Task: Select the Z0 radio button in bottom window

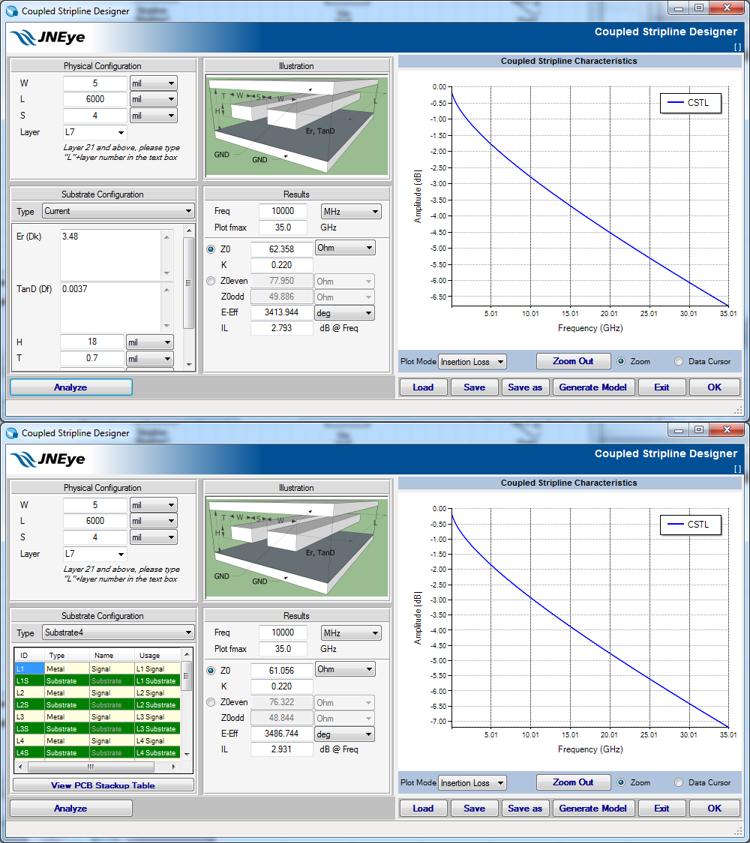Action: click(x=211, y=671)
